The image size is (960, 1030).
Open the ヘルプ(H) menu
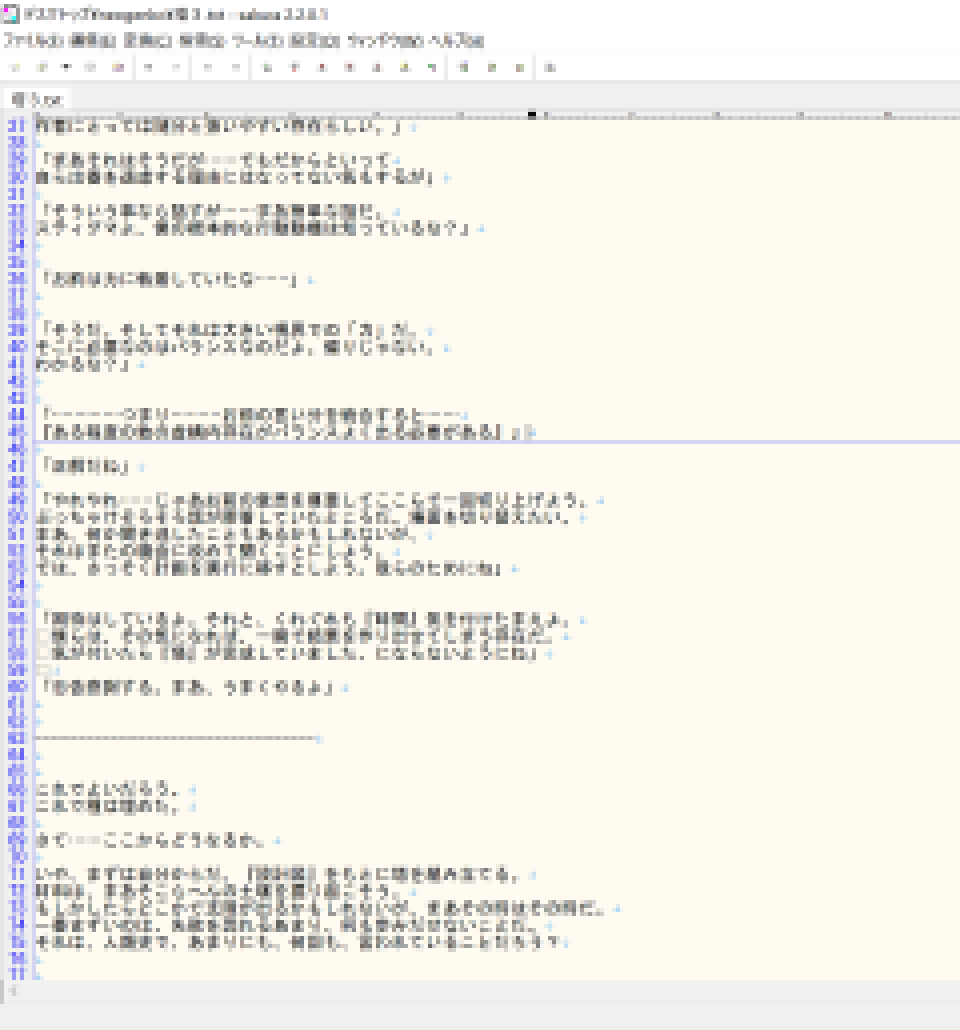tap(457, 41)
